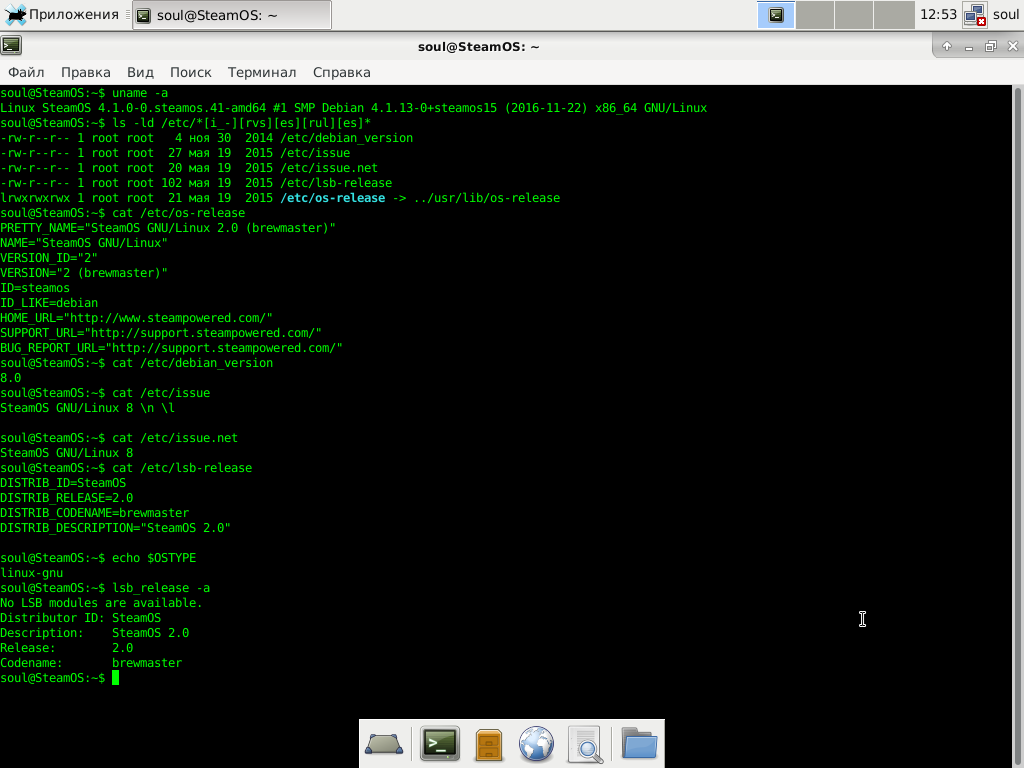
Task: Click the 'Release: 2.0' line
Action: pos(67,648)
